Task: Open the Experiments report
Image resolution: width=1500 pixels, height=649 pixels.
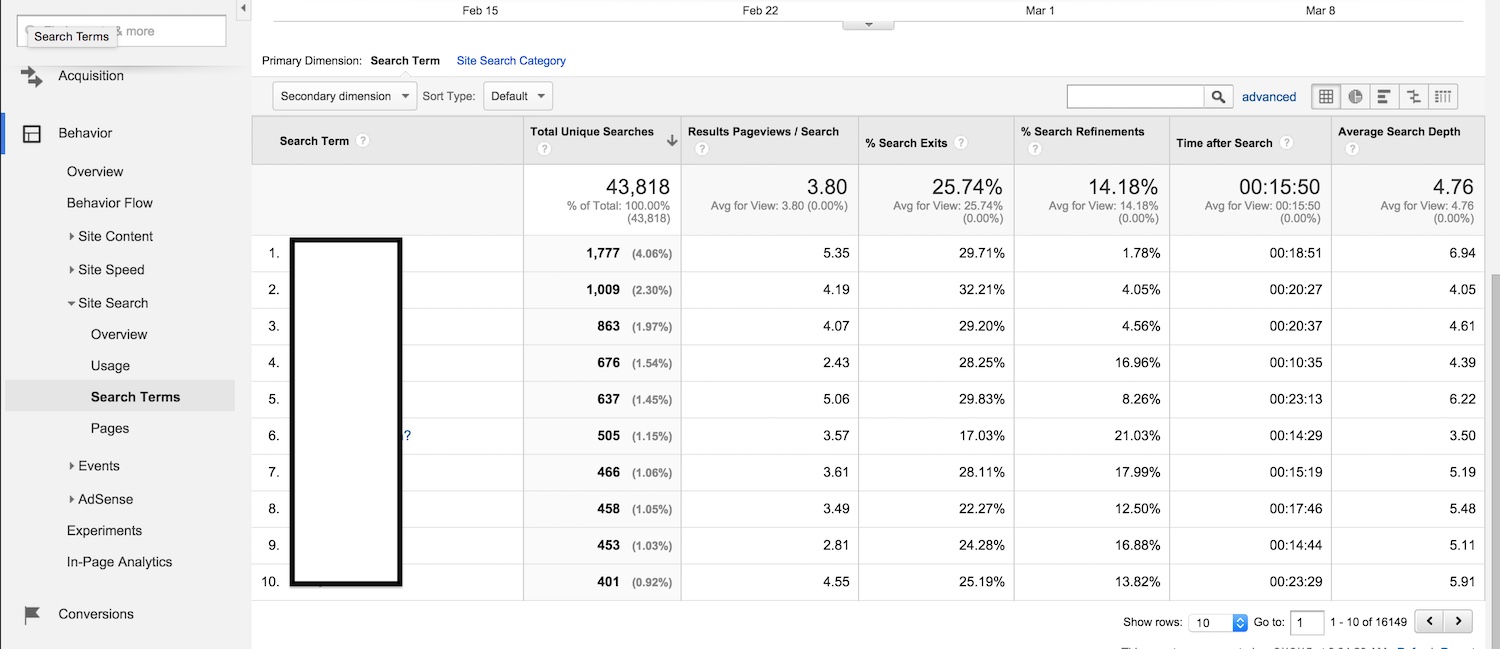Action: pyautogui.click(x=104, y=530)
